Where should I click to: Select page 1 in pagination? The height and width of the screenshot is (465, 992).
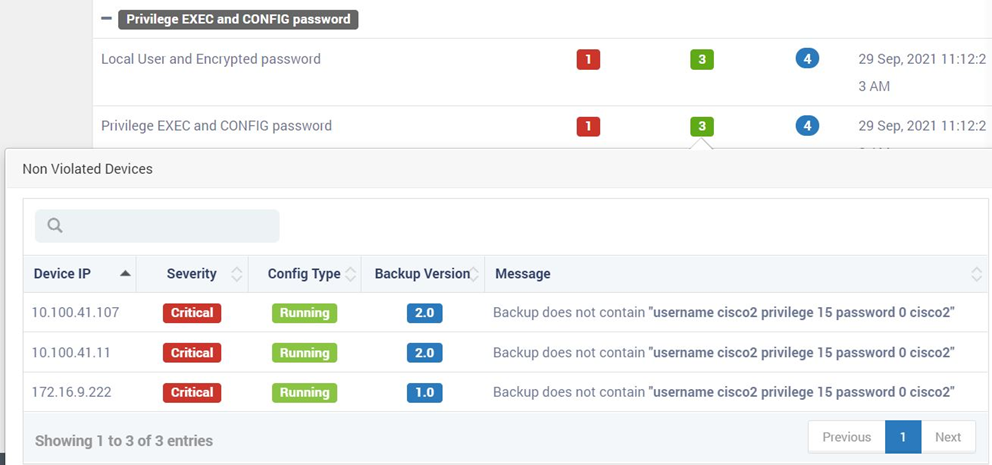[903, 437]
